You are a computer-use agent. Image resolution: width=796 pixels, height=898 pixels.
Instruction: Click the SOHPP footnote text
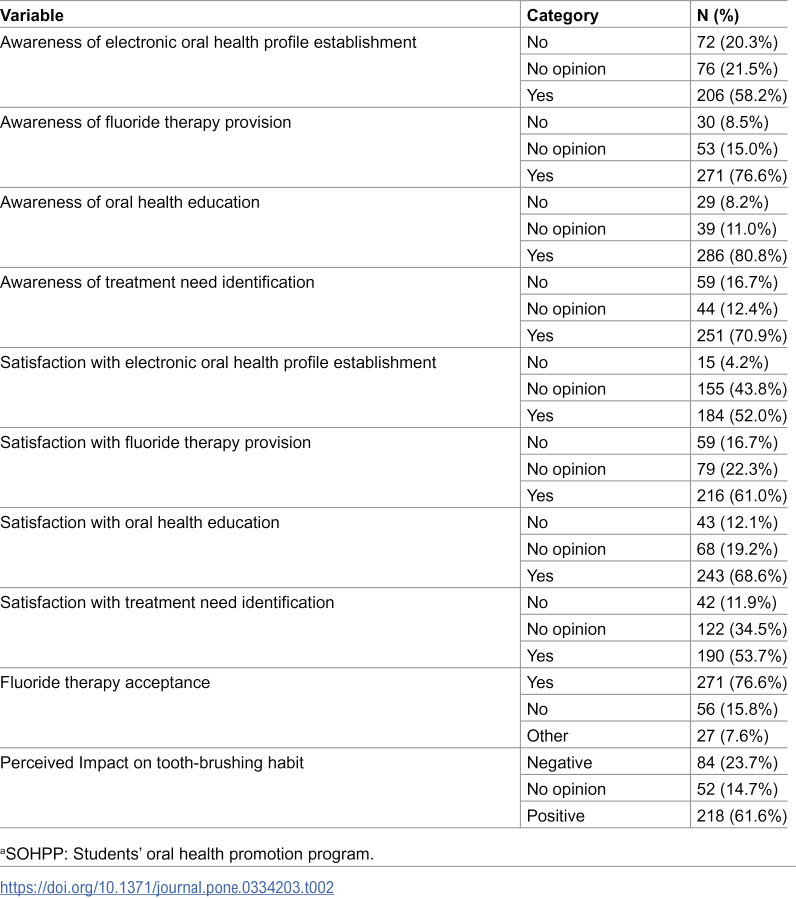click(187, 854)
